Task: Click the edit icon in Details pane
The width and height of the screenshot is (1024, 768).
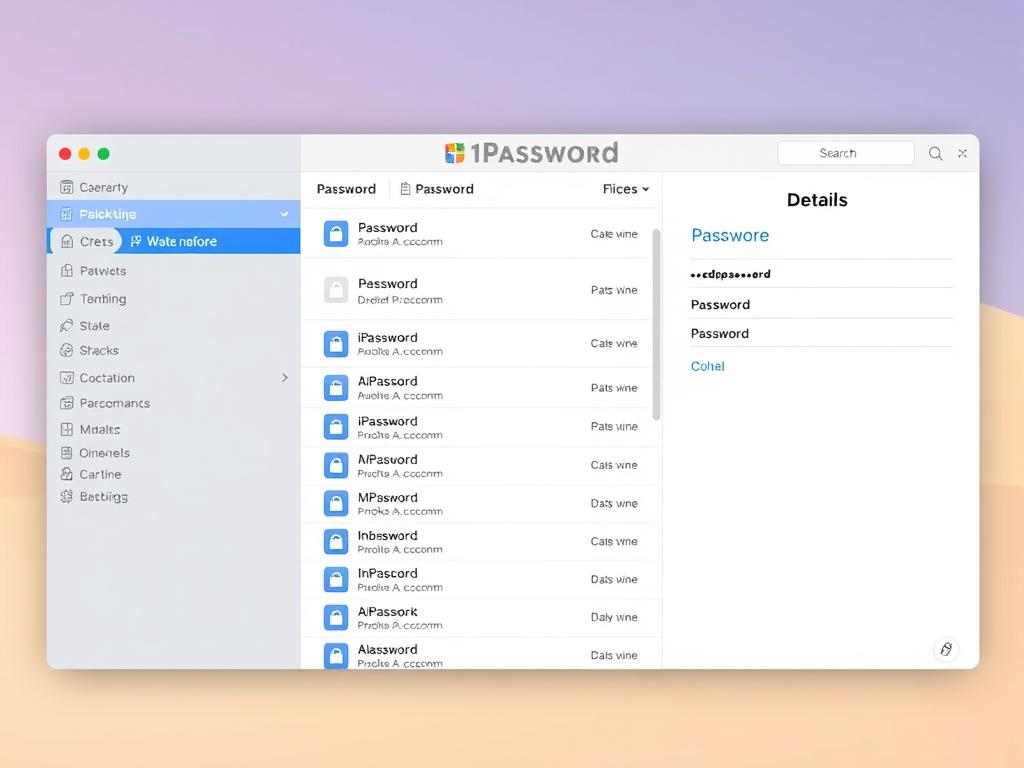Action: click(946, 649)
